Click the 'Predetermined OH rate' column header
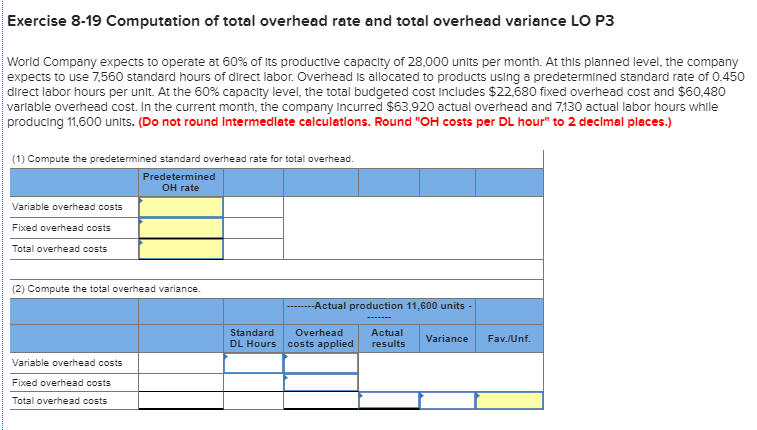757x430 pixels. [x=181, y=182]
